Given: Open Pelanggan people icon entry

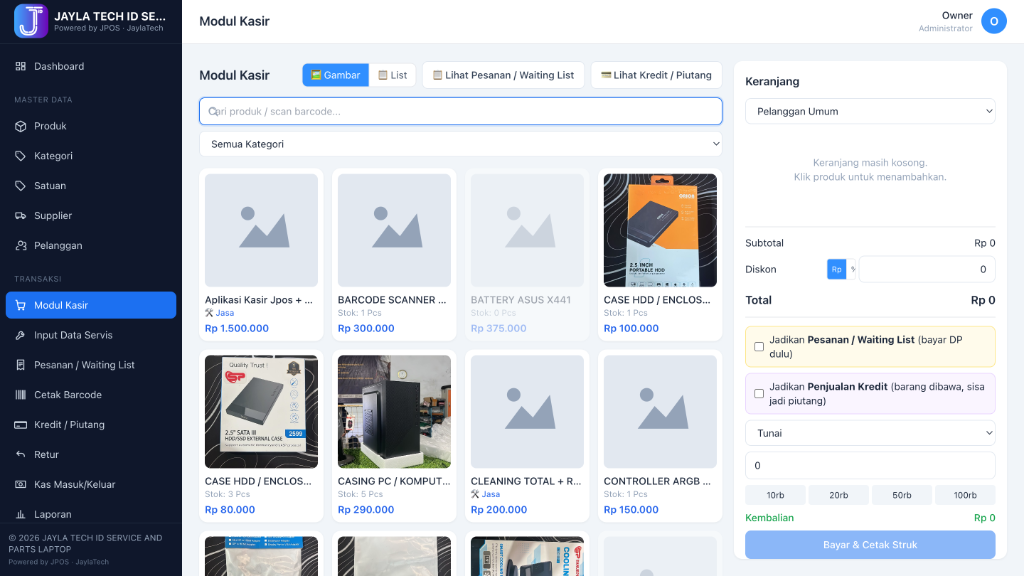Looking at the screenshot, I should [91, 246].
